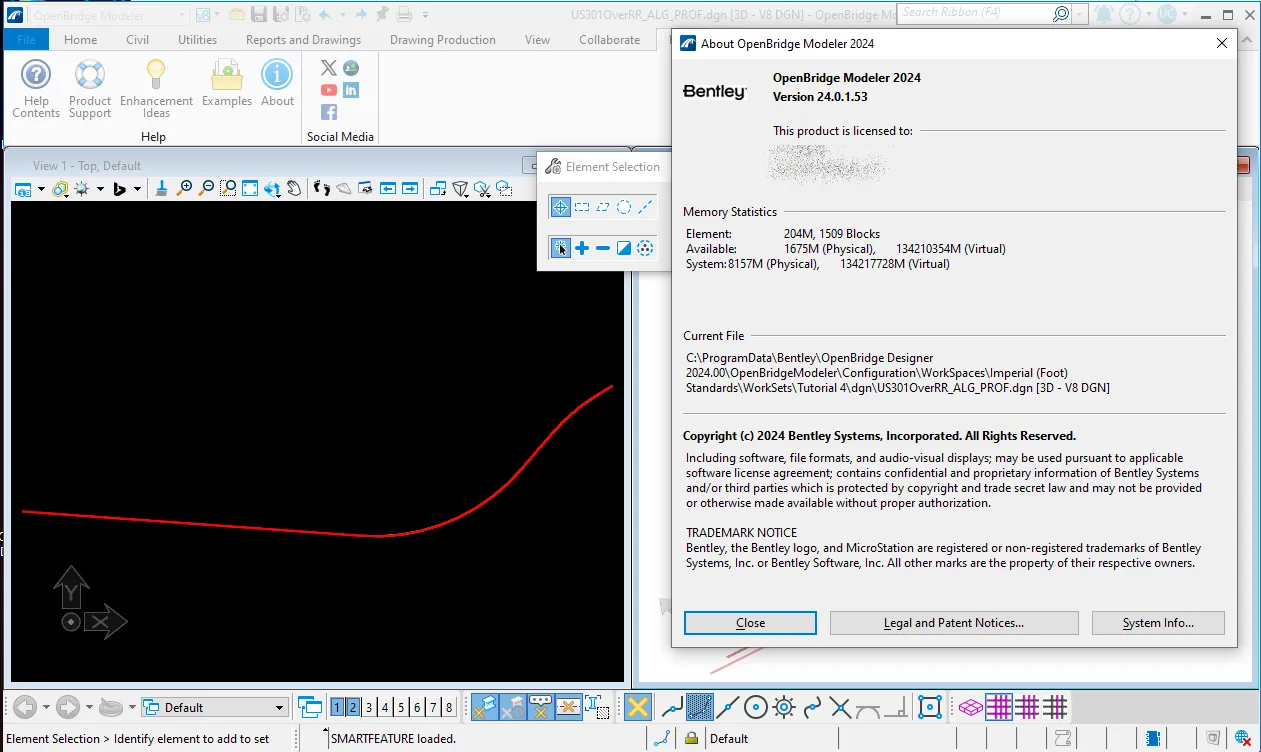The width and height of the screenshot is (1261, 752).
Task: Switch to the Collaborate ribbon tab
Action: [x=609, y=40]
